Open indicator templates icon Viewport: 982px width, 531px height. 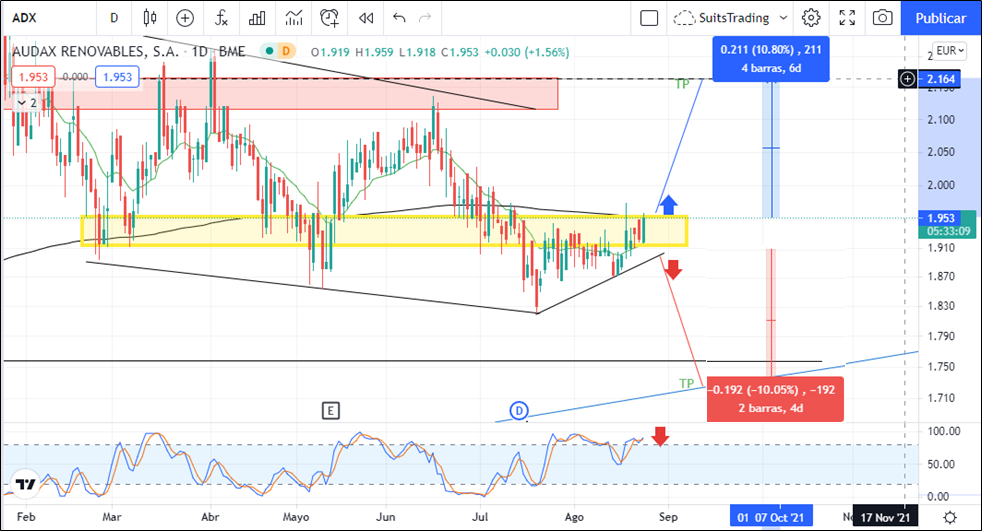pos(293,18)
